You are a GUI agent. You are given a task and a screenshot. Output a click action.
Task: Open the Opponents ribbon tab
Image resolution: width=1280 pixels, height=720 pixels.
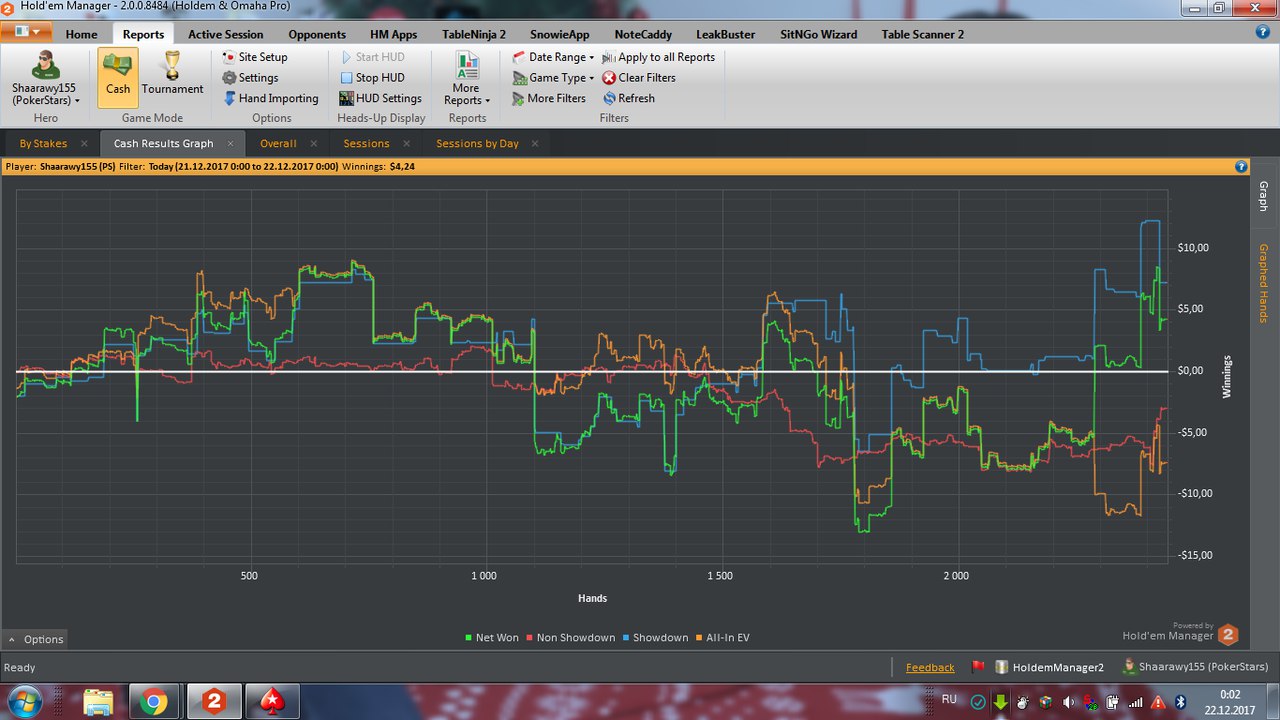click(317, 34)
